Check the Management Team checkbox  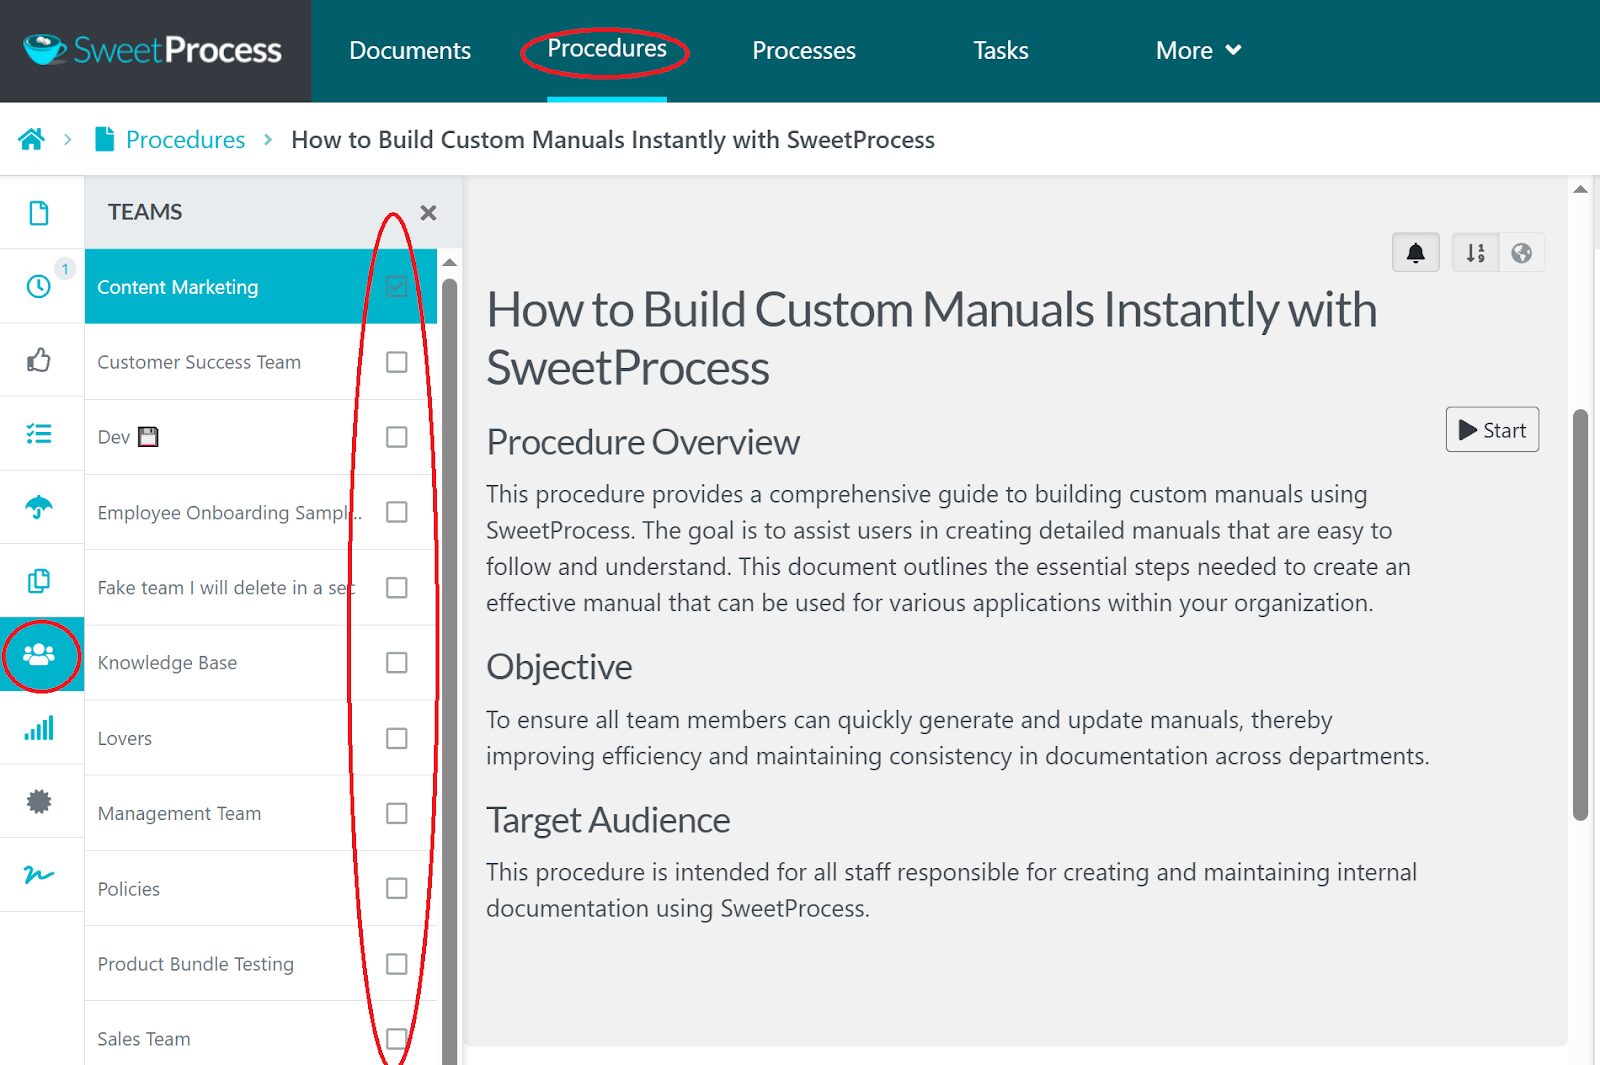(x=397, y=813)
